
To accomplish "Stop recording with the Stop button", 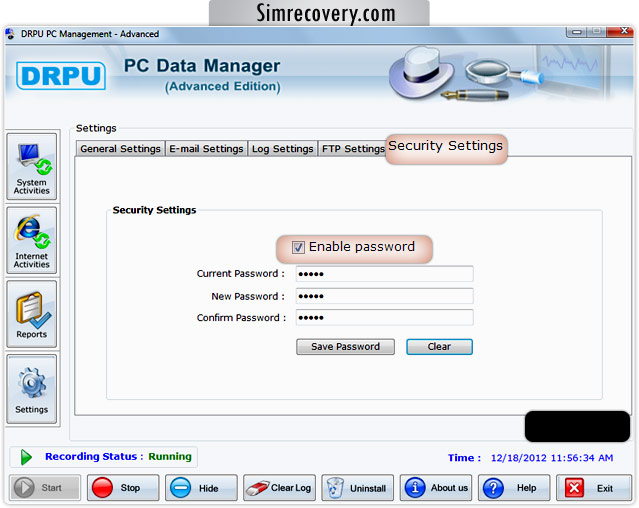I will click(123, 488).
